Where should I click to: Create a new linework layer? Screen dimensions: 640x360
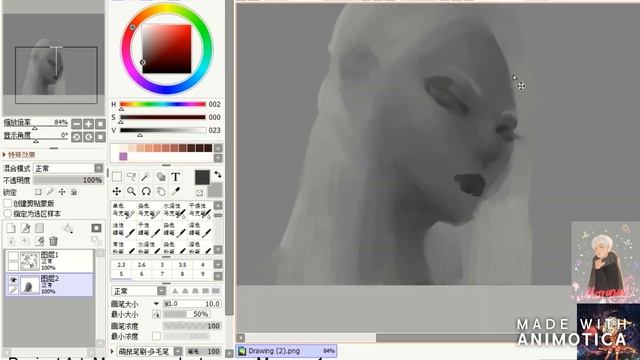[x=25, y=229]
